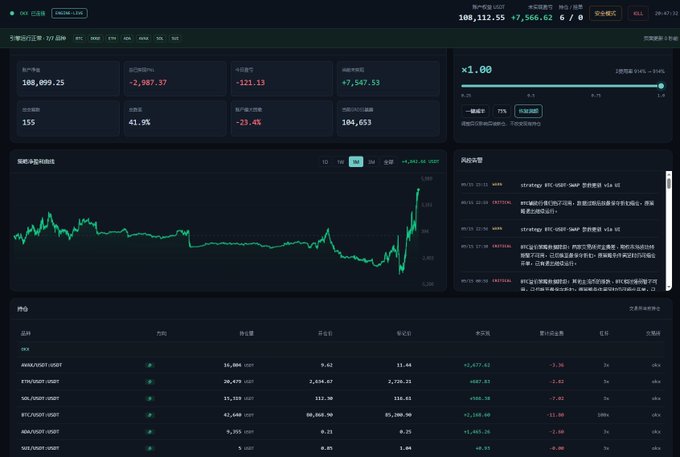Click the 108,099.25 account equity card
This screenshot has width=680, height=457.
pyautogui.click(x=68, y=78)
